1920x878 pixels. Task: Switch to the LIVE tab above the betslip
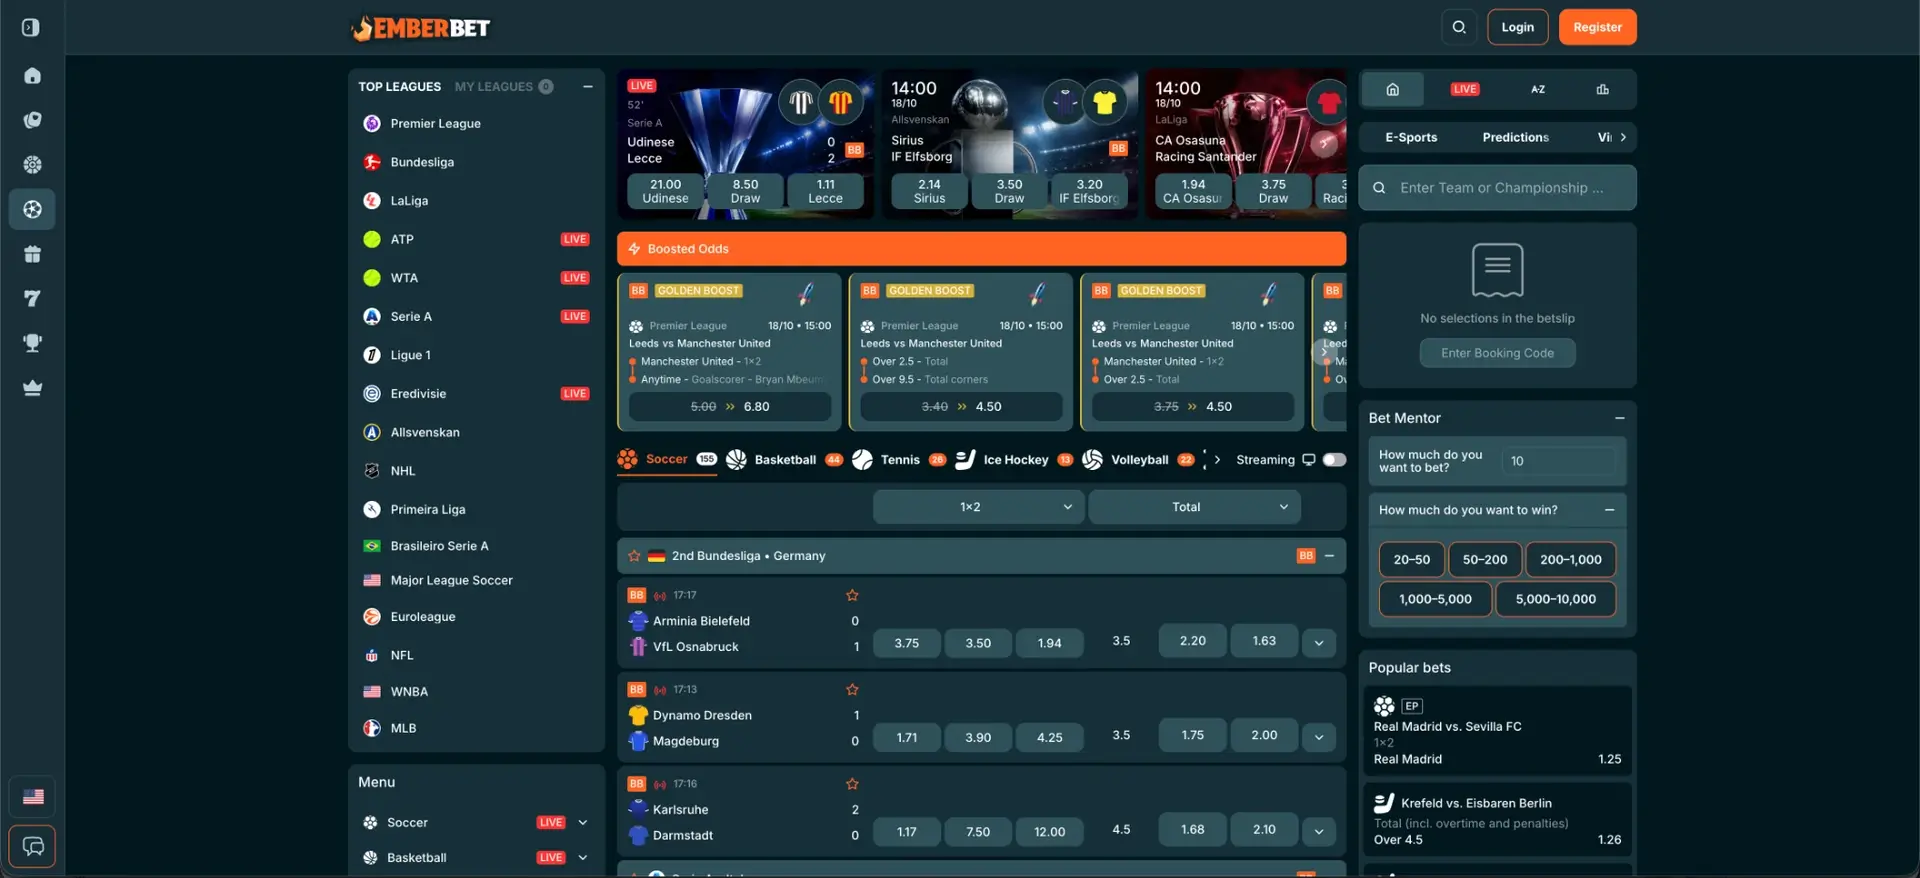click(x=1465, y=89)
